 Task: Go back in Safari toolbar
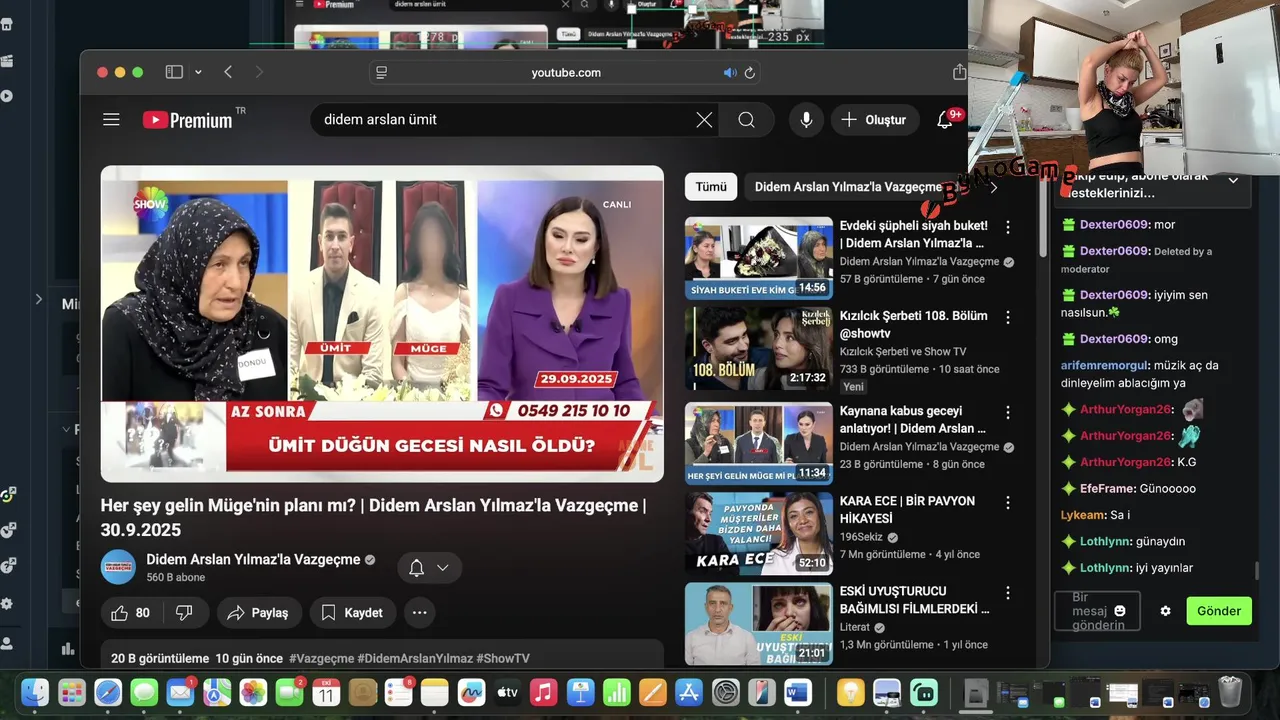228,72
